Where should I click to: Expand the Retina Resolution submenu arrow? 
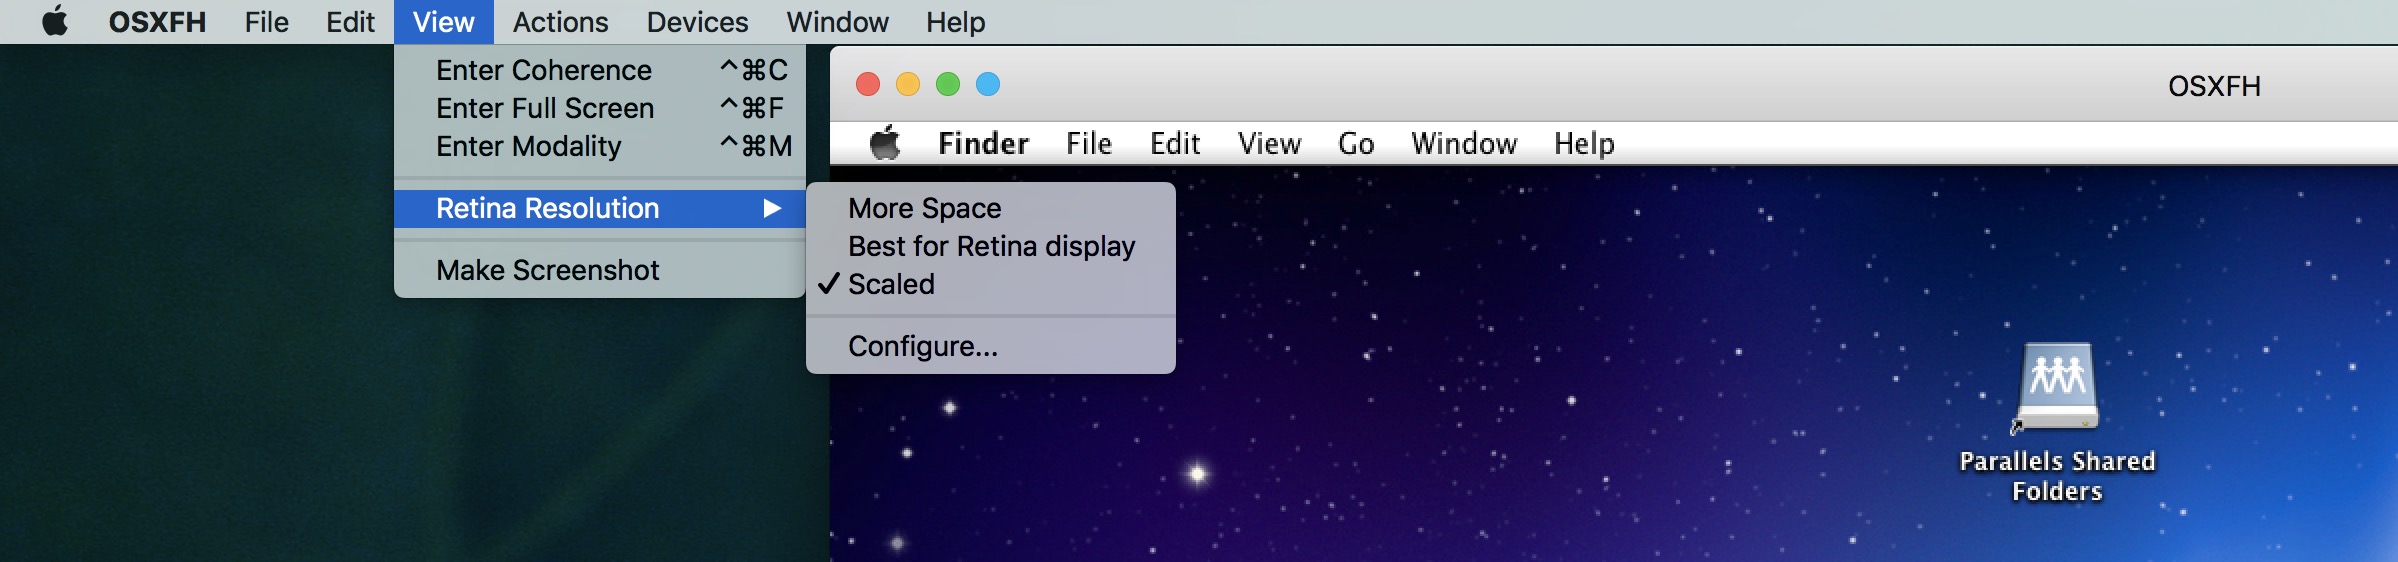coord(772,208)
